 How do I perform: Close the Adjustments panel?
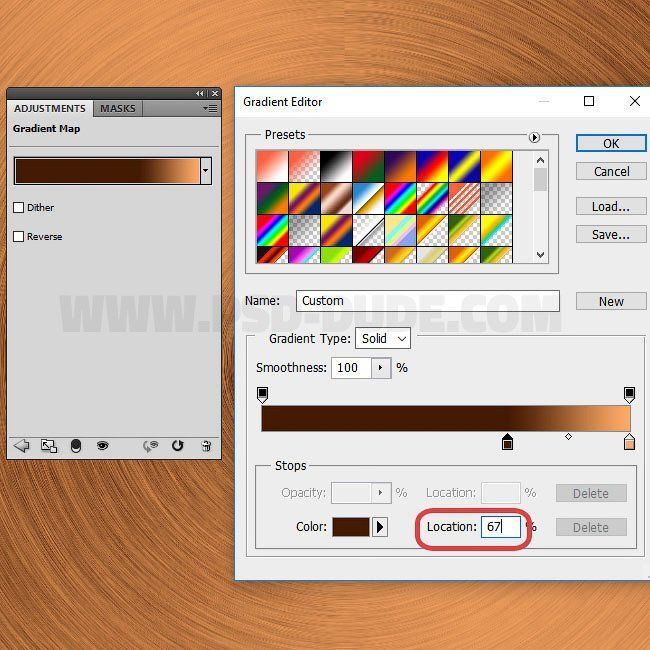pyautogui.click(x=215, y=94)
